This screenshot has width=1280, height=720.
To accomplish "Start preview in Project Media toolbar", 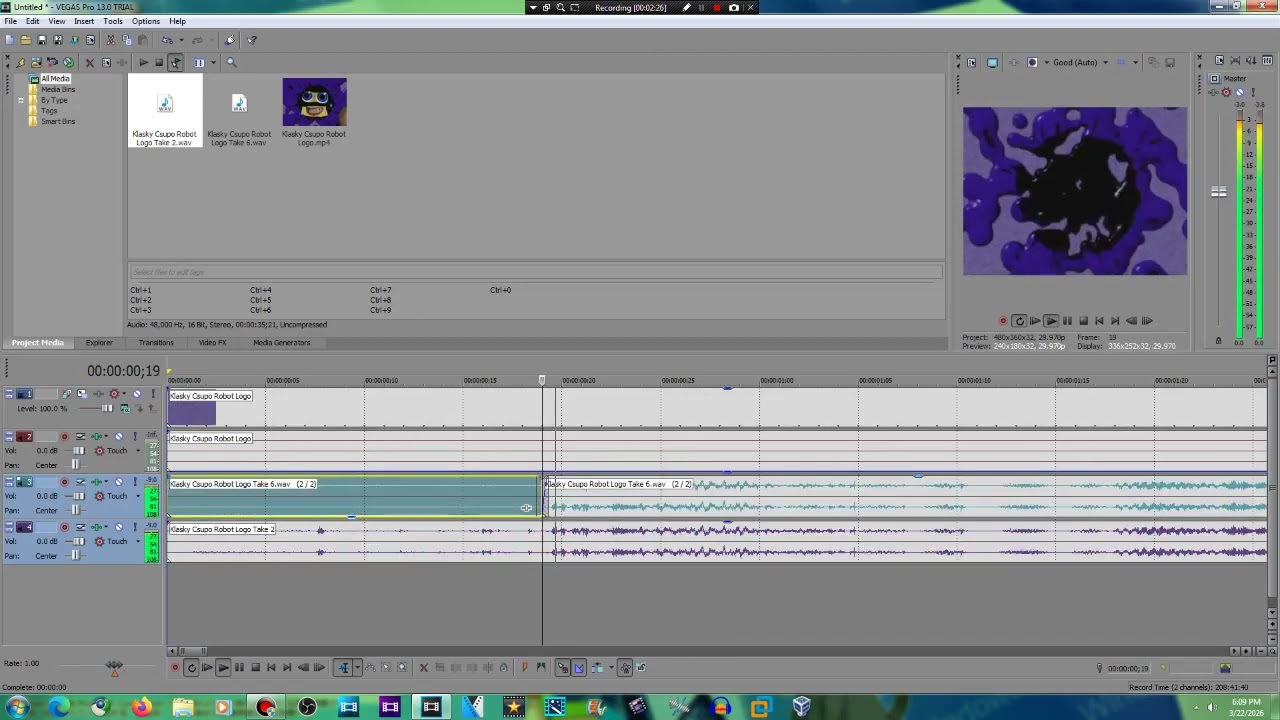I will tap(143, 62).
